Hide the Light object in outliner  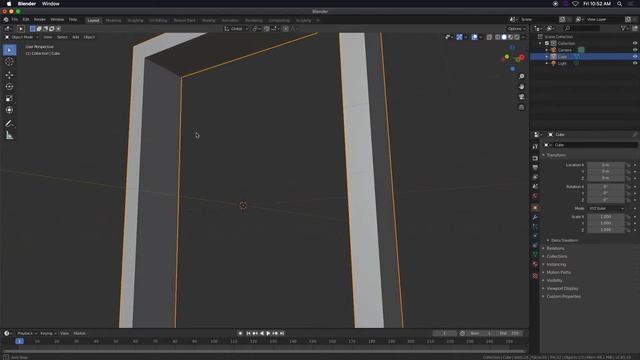(x=635, y=63)
